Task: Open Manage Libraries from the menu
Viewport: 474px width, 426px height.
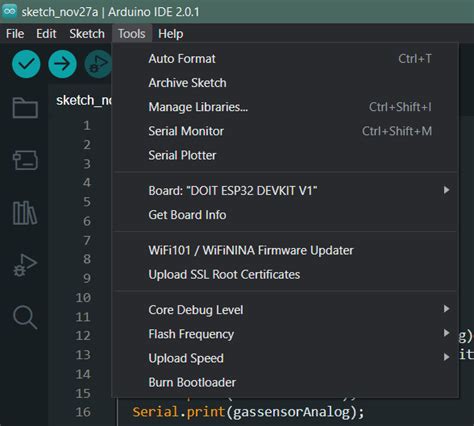Action: click(x=285, y=107)
